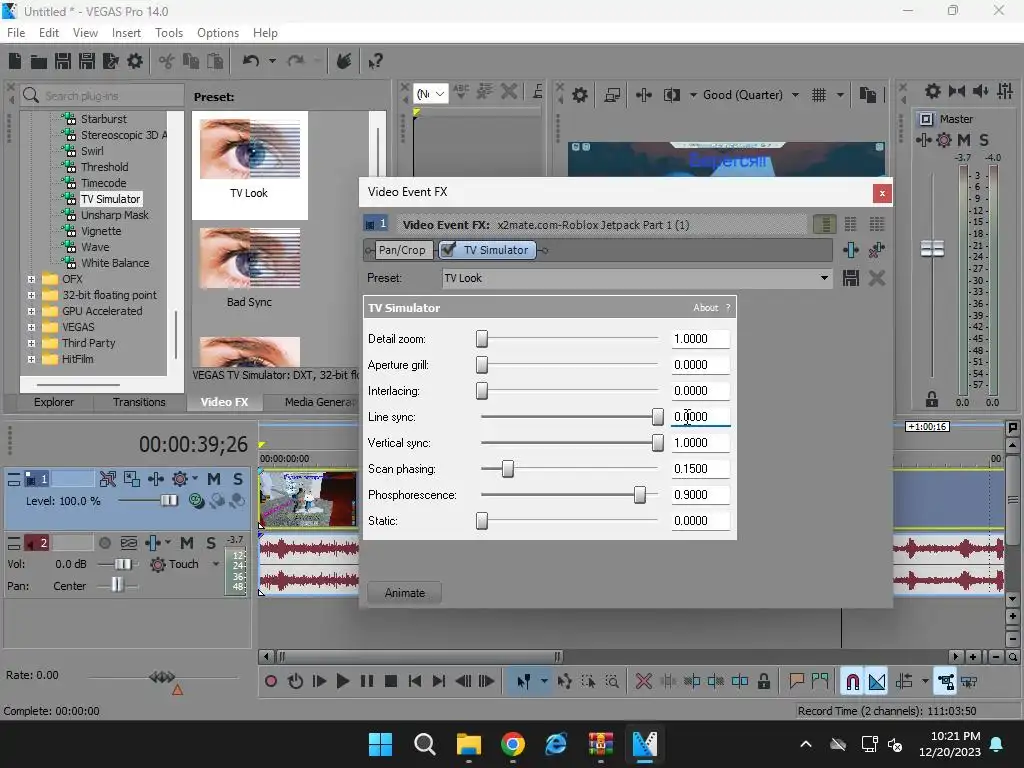Viewport: 1024px width, 768px height.
Task: Click Copy Snapshot icon in preview toolbar
Action: (867, 95)
